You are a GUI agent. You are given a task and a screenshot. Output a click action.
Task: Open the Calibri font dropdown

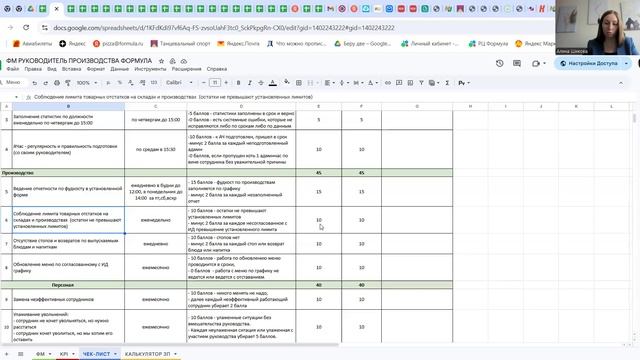click(179, 83)
